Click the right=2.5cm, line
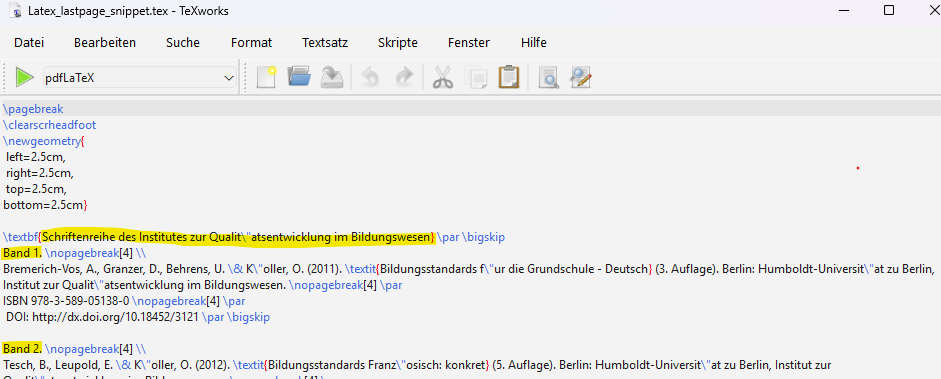Screen dimensions: 941x379 tap(40, 173)
